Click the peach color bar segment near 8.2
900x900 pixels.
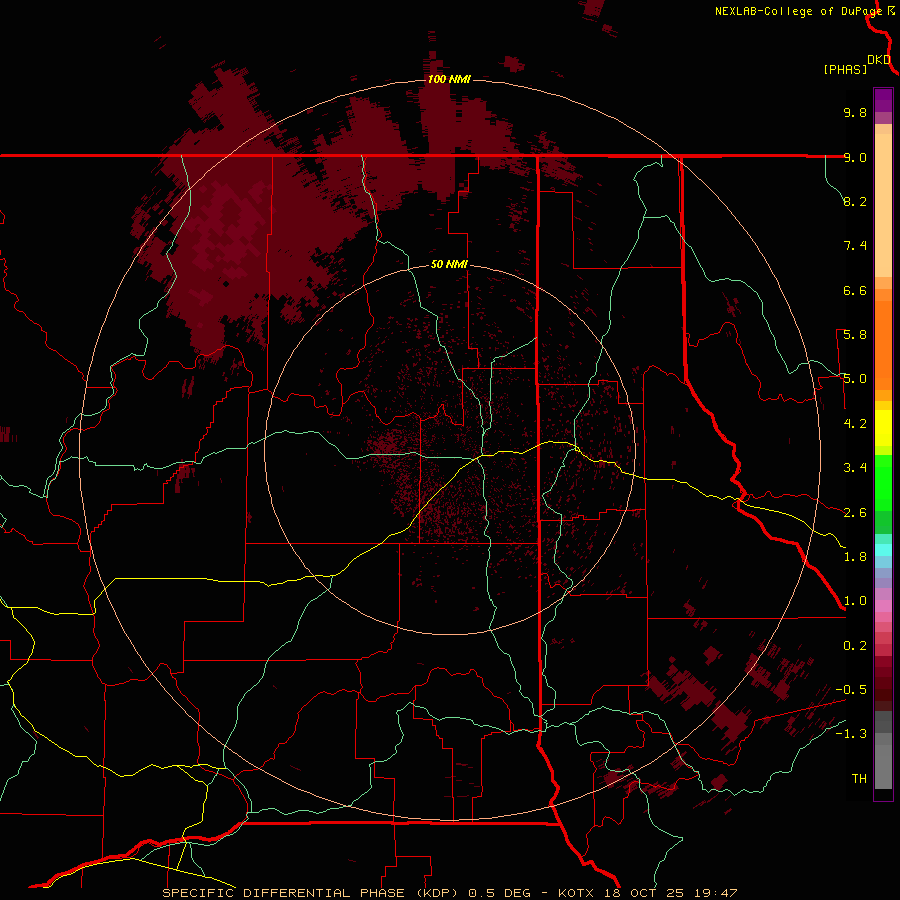click(883, 205)
